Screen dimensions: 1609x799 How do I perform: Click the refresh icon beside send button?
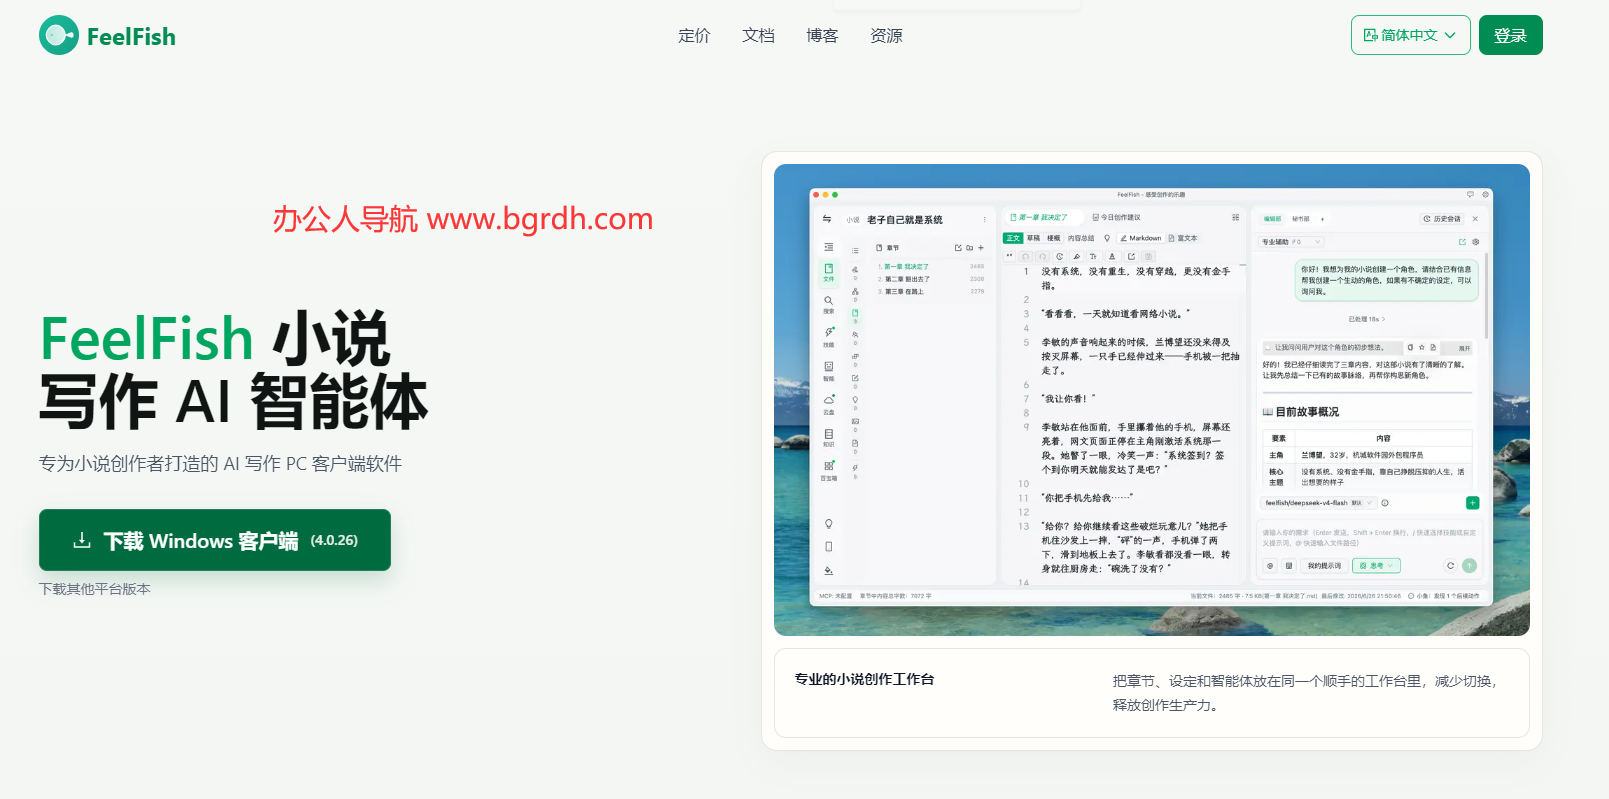click(1450, 566)
